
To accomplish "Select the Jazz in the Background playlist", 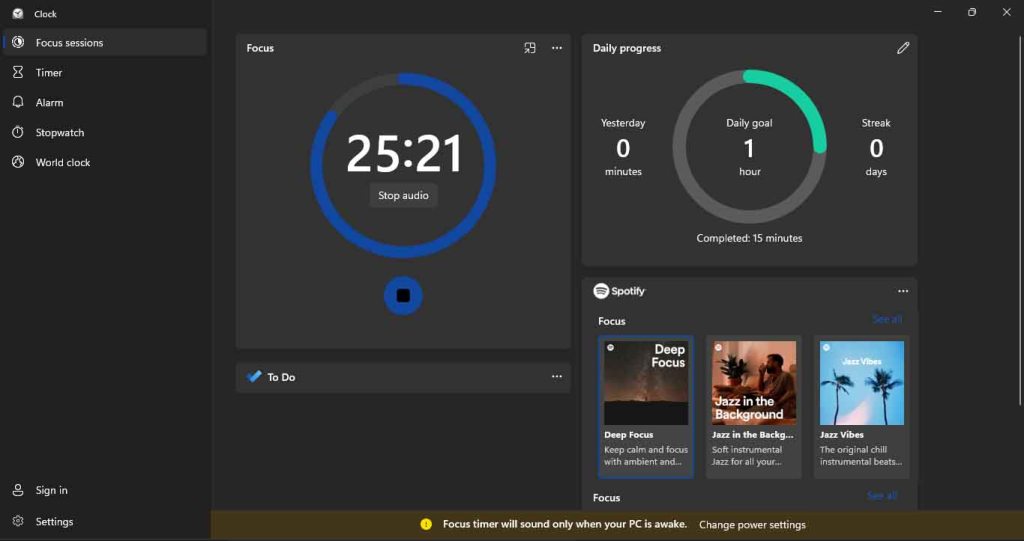I will pos(754,407).
